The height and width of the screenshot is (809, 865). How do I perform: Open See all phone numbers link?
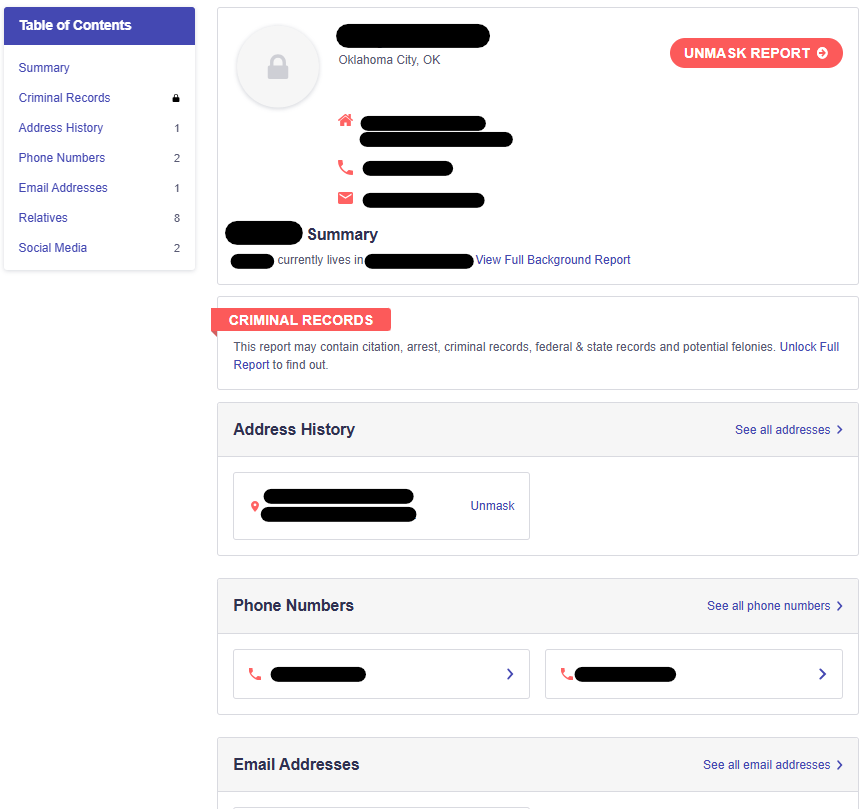click(774, 606)
